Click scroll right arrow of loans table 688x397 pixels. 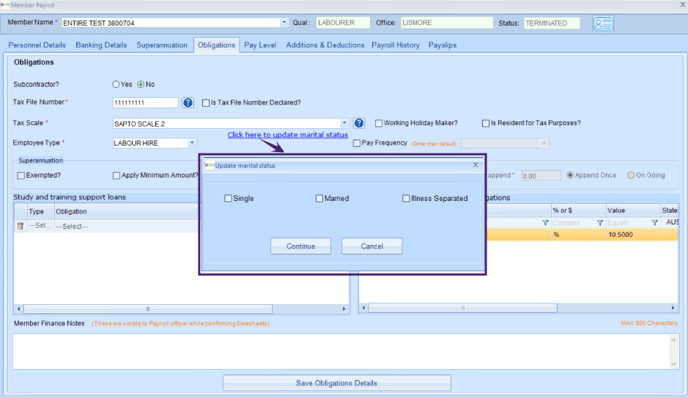(344, 309)
